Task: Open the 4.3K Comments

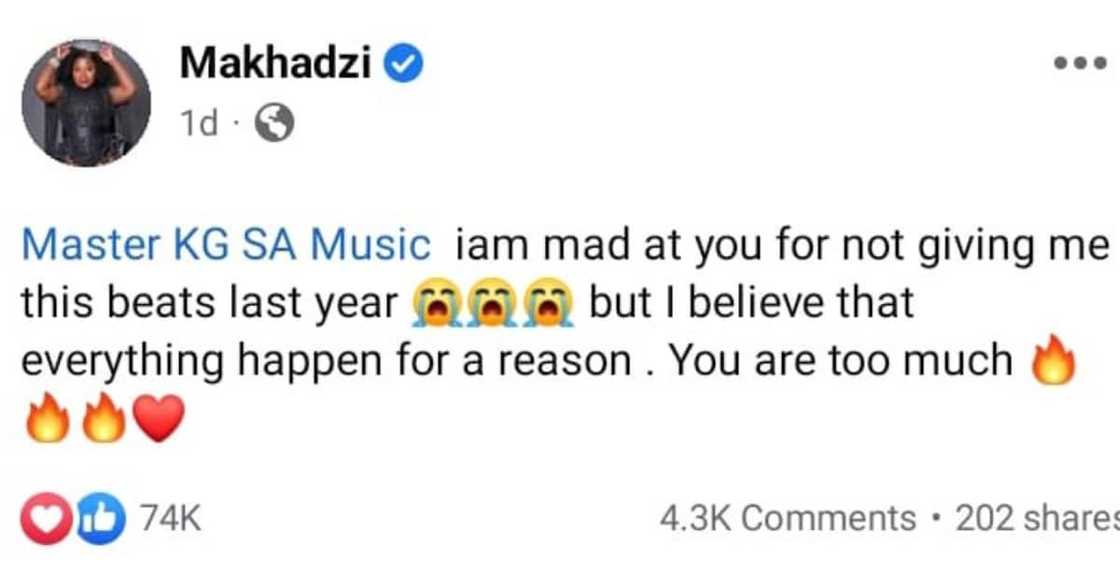Action: (x=788, y=518)
